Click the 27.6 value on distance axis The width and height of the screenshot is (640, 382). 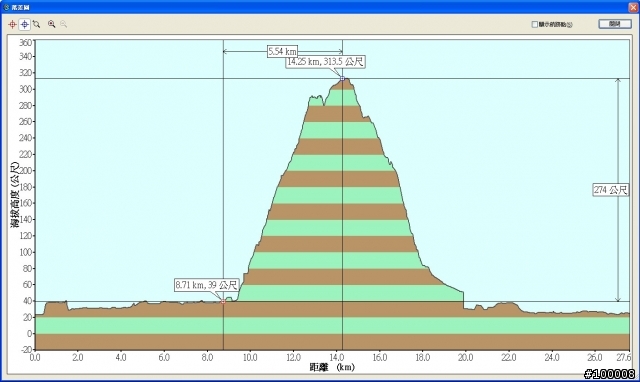pos(623,358)
